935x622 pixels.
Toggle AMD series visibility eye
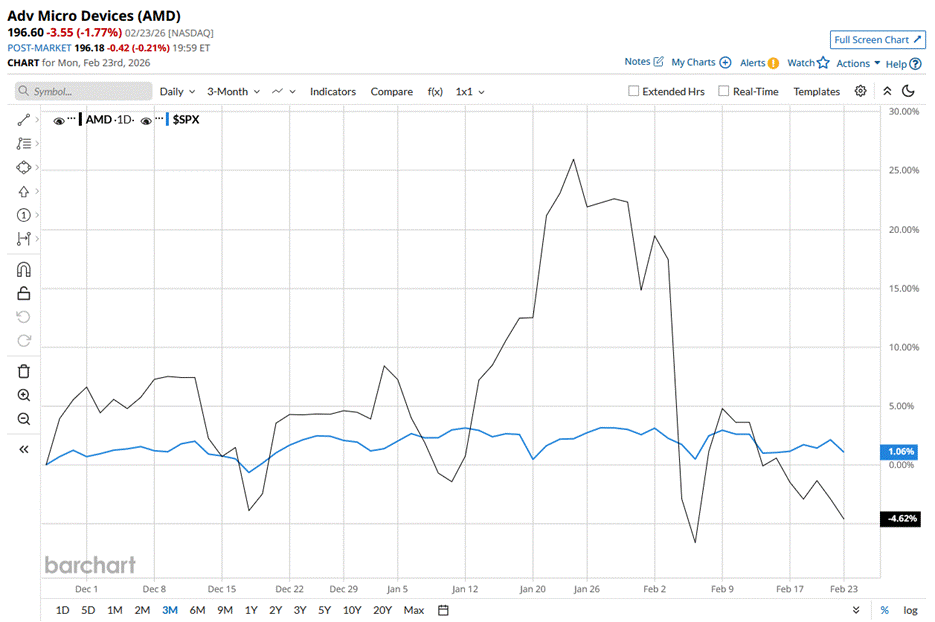pyautogui.click(x=58, y=121)
